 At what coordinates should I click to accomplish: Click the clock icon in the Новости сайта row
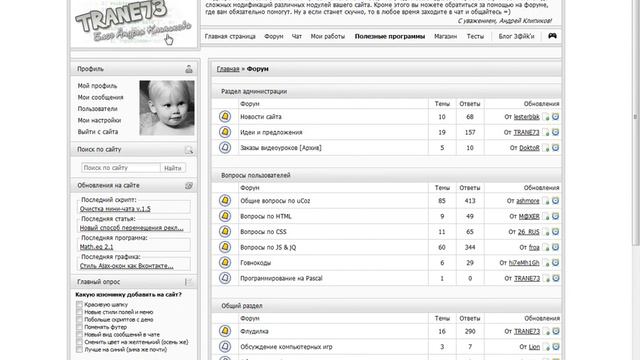556,117
